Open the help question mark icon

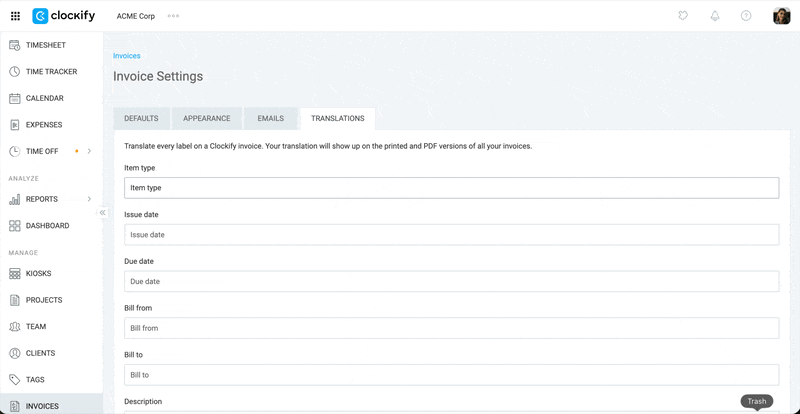pos(746,16)
